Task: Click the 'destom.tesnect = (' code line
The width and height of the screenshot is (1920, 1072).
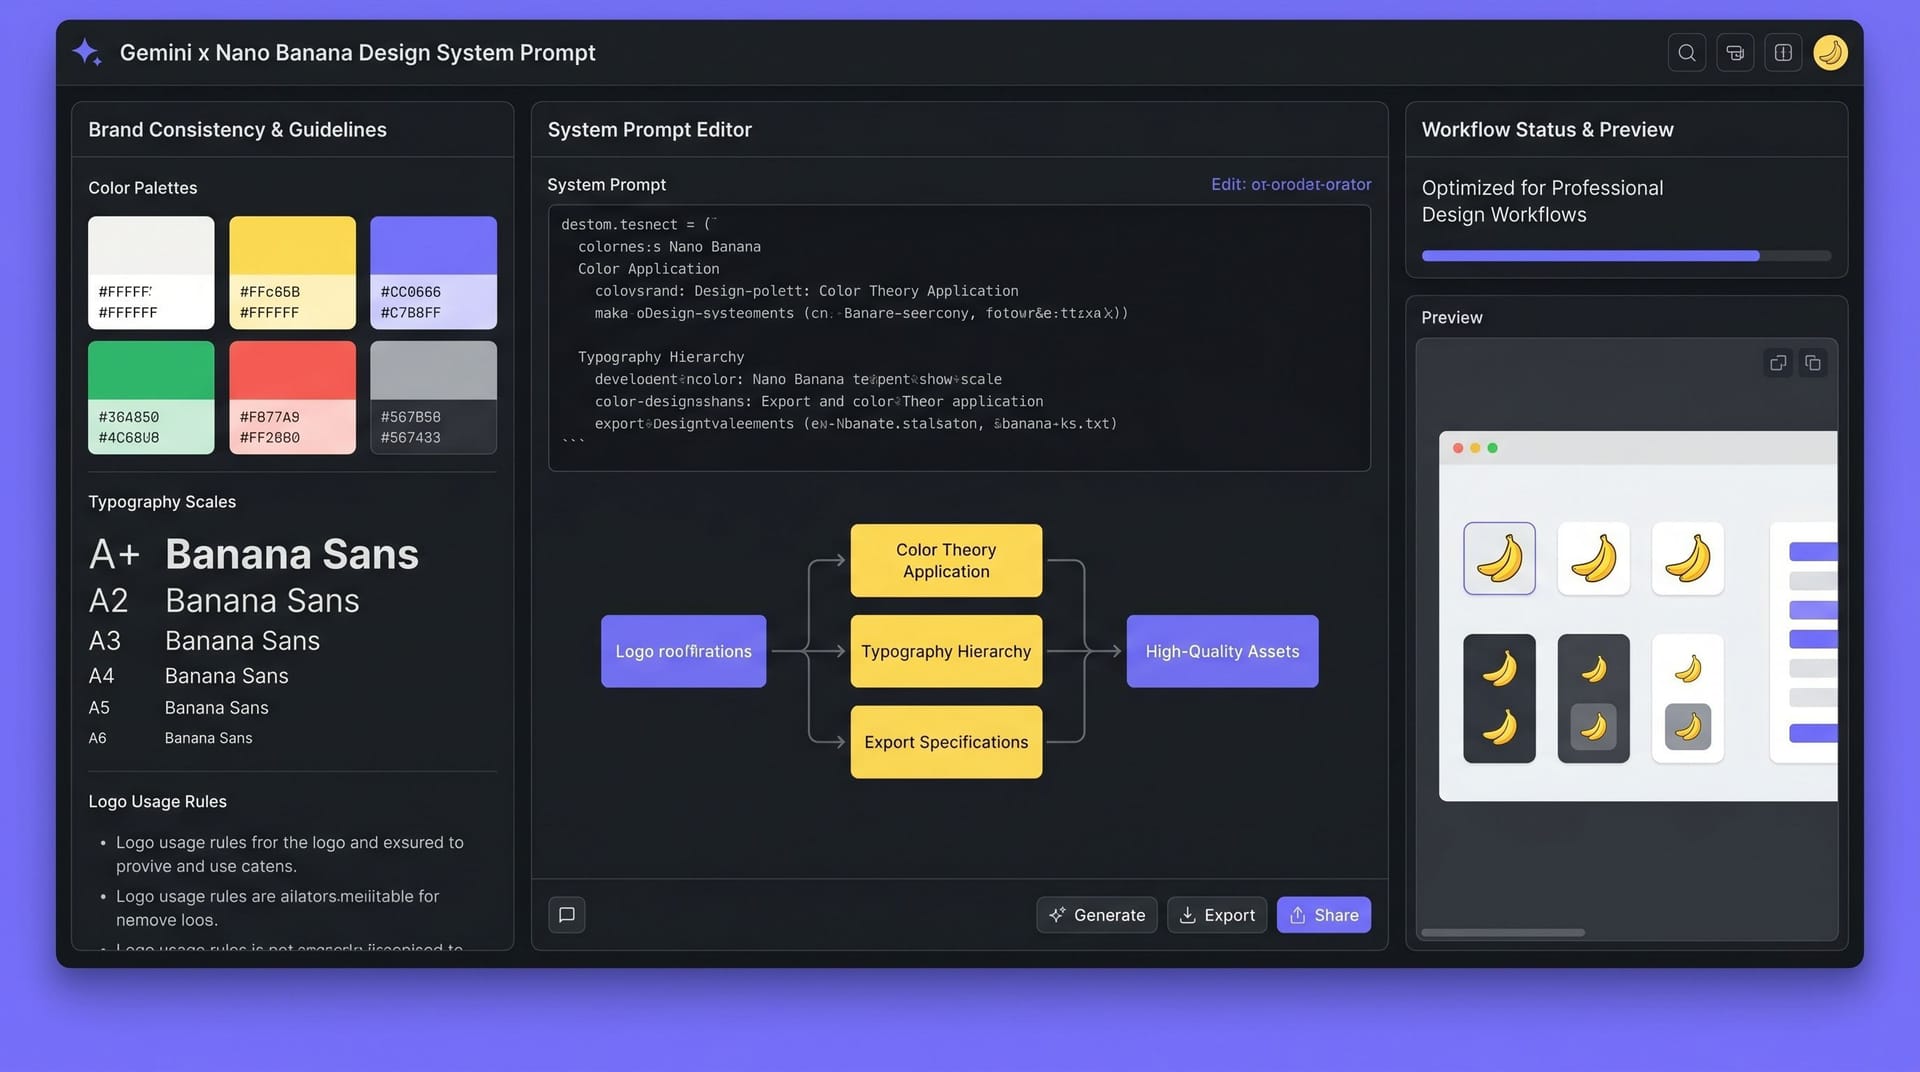Action: tap(638, 225)
